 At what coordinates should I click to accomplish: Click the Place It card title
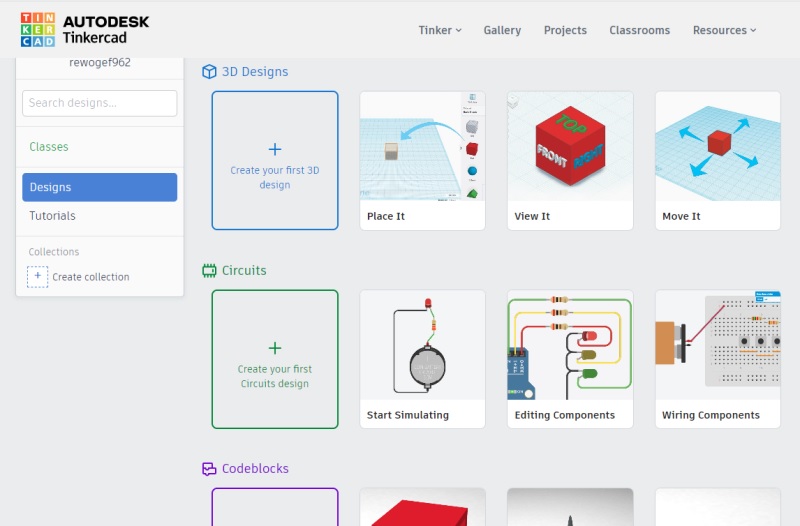(386, 216)
